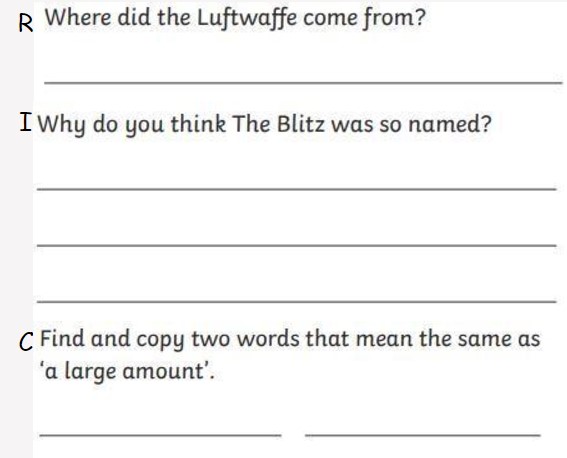
Task: Click the letter I label
Action: click(x=26, y=122)
